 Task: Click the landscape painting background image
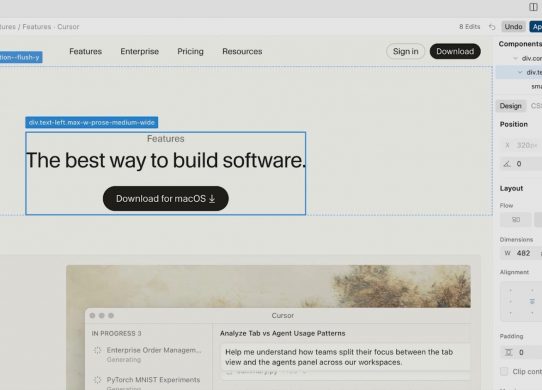click(268, 286)
